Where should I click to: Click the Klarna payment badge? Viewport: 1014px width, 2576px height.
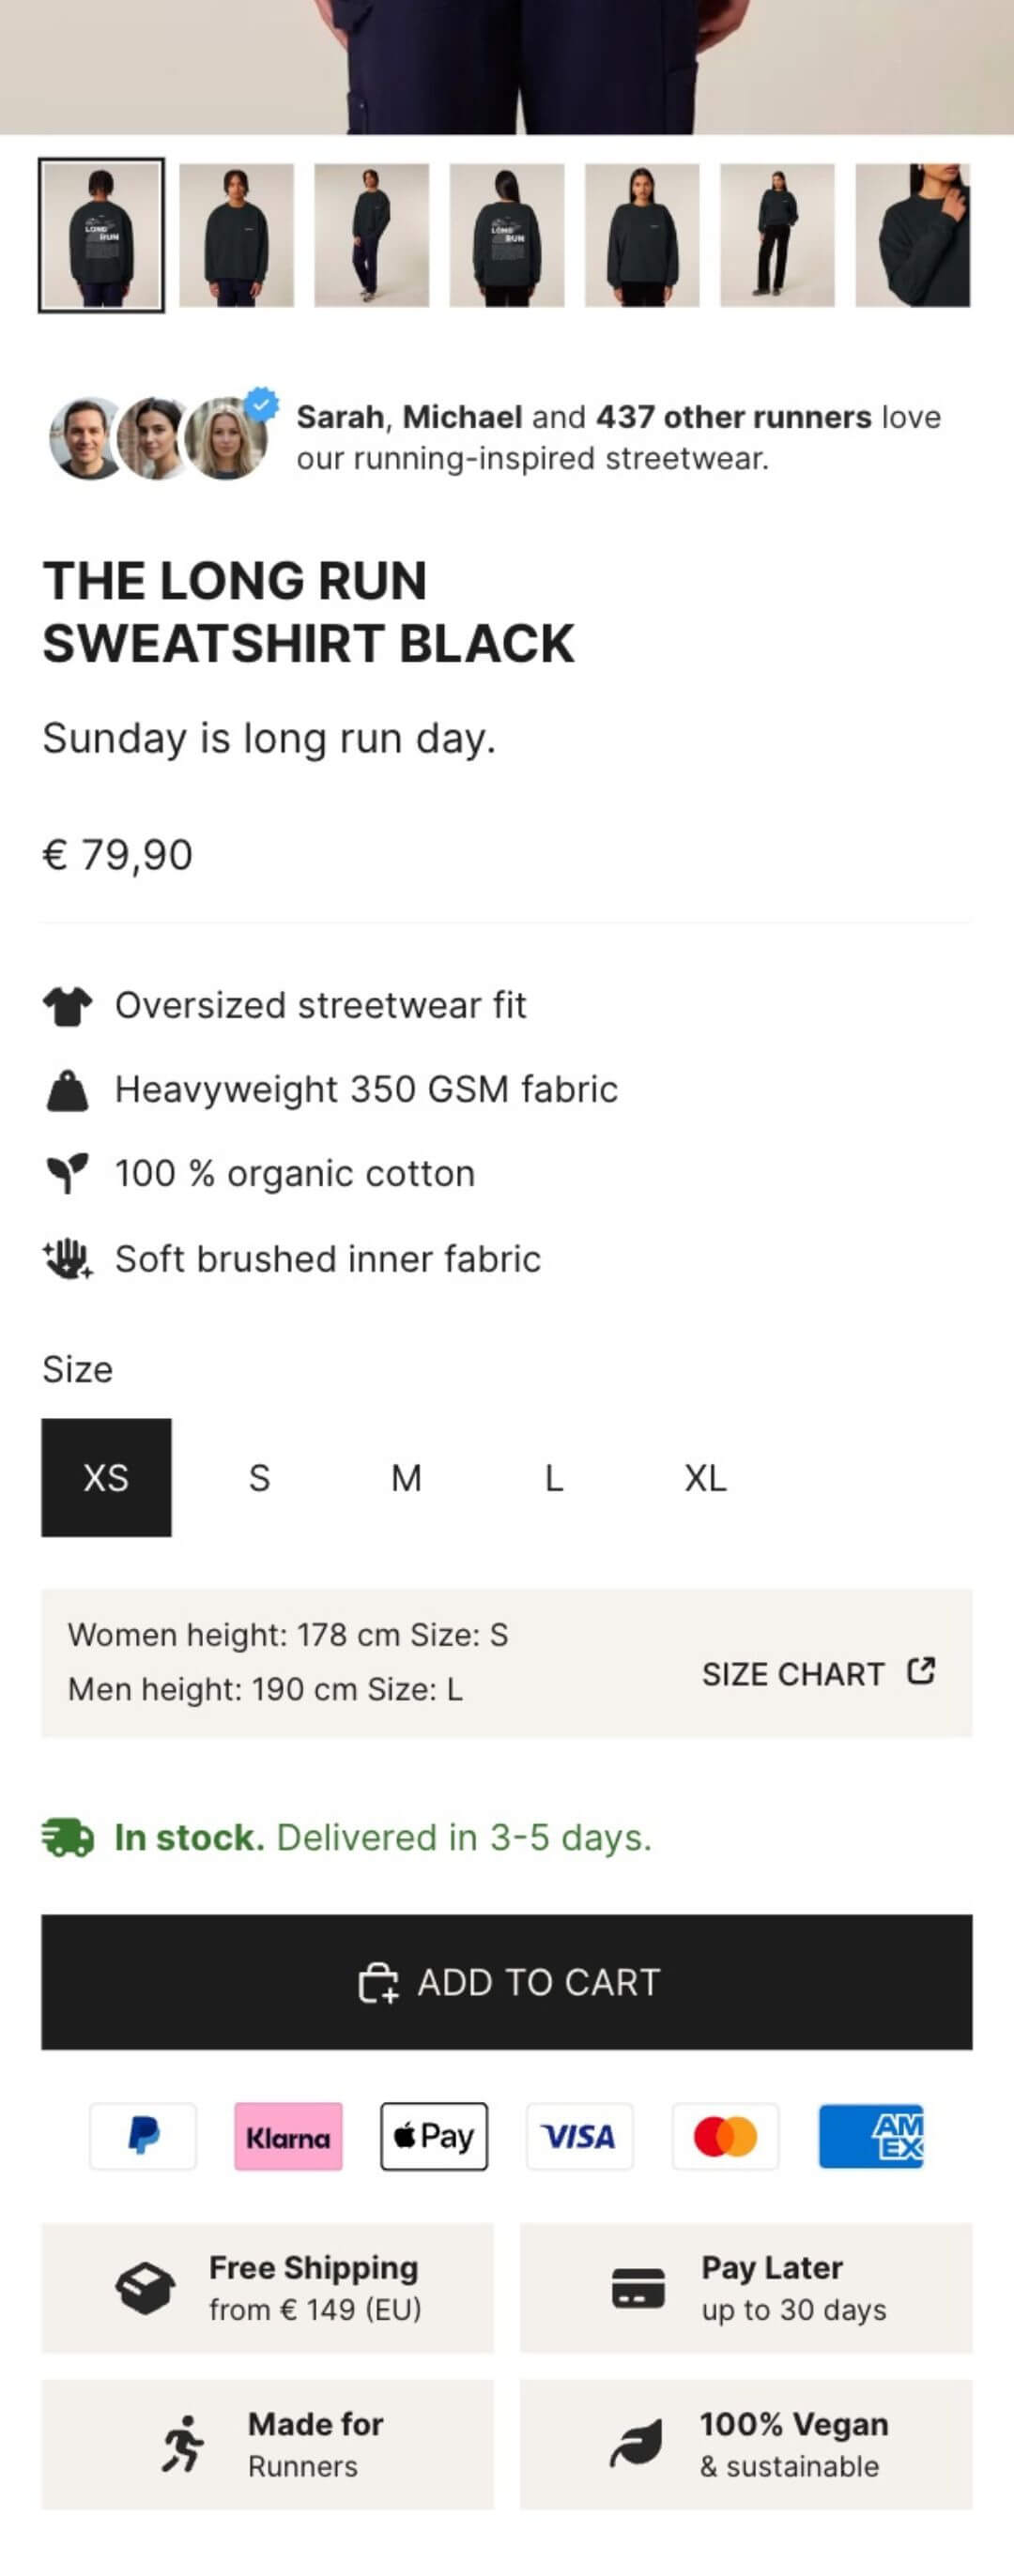288,2136
